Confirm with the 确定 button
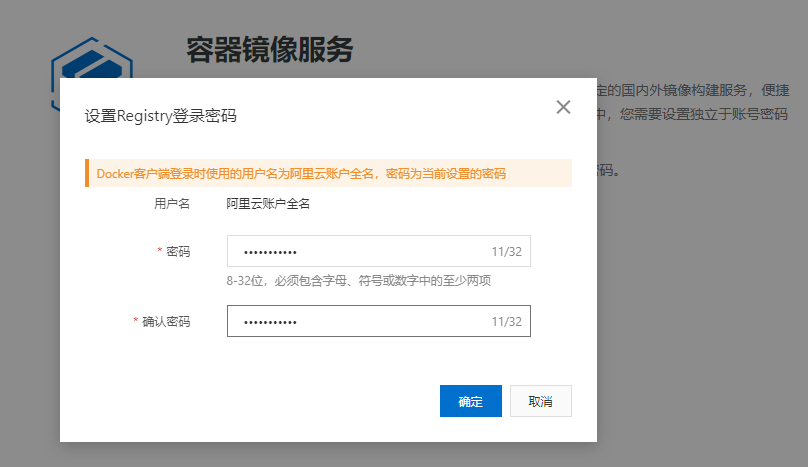Image resolution: width=808 pixels, height=467 pixels. [470, 401]
